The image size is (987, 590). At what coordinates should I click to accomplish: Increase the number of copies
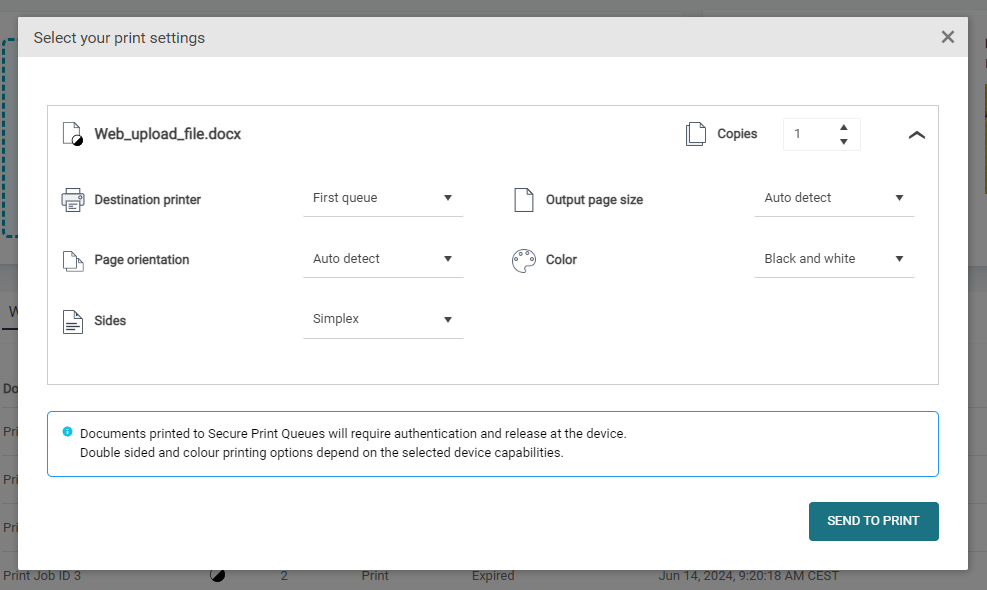(x=844, y=127)
